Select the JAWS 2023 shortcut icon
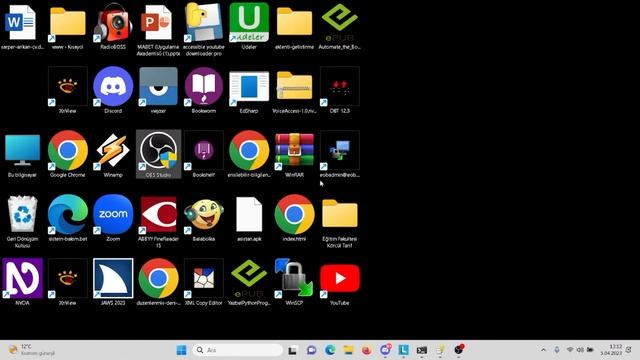This screenshot has height=360, width=640. click(x=113, y=278)
